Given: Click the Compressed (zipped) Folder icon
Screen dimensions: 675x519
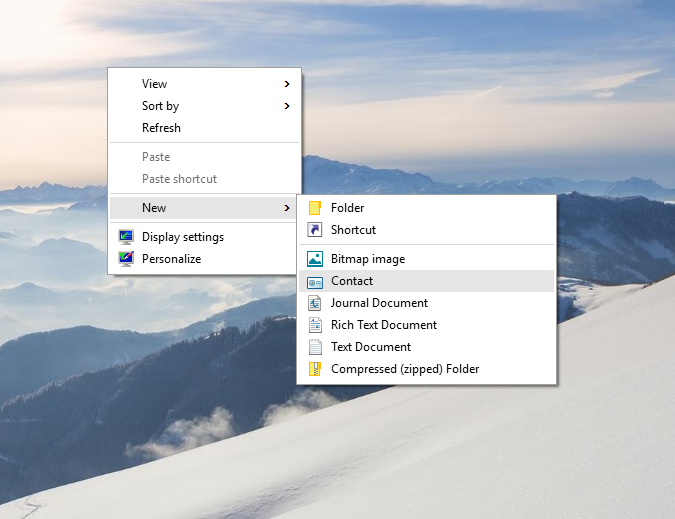Looking at the screenshot, I should tap(315, 369).
